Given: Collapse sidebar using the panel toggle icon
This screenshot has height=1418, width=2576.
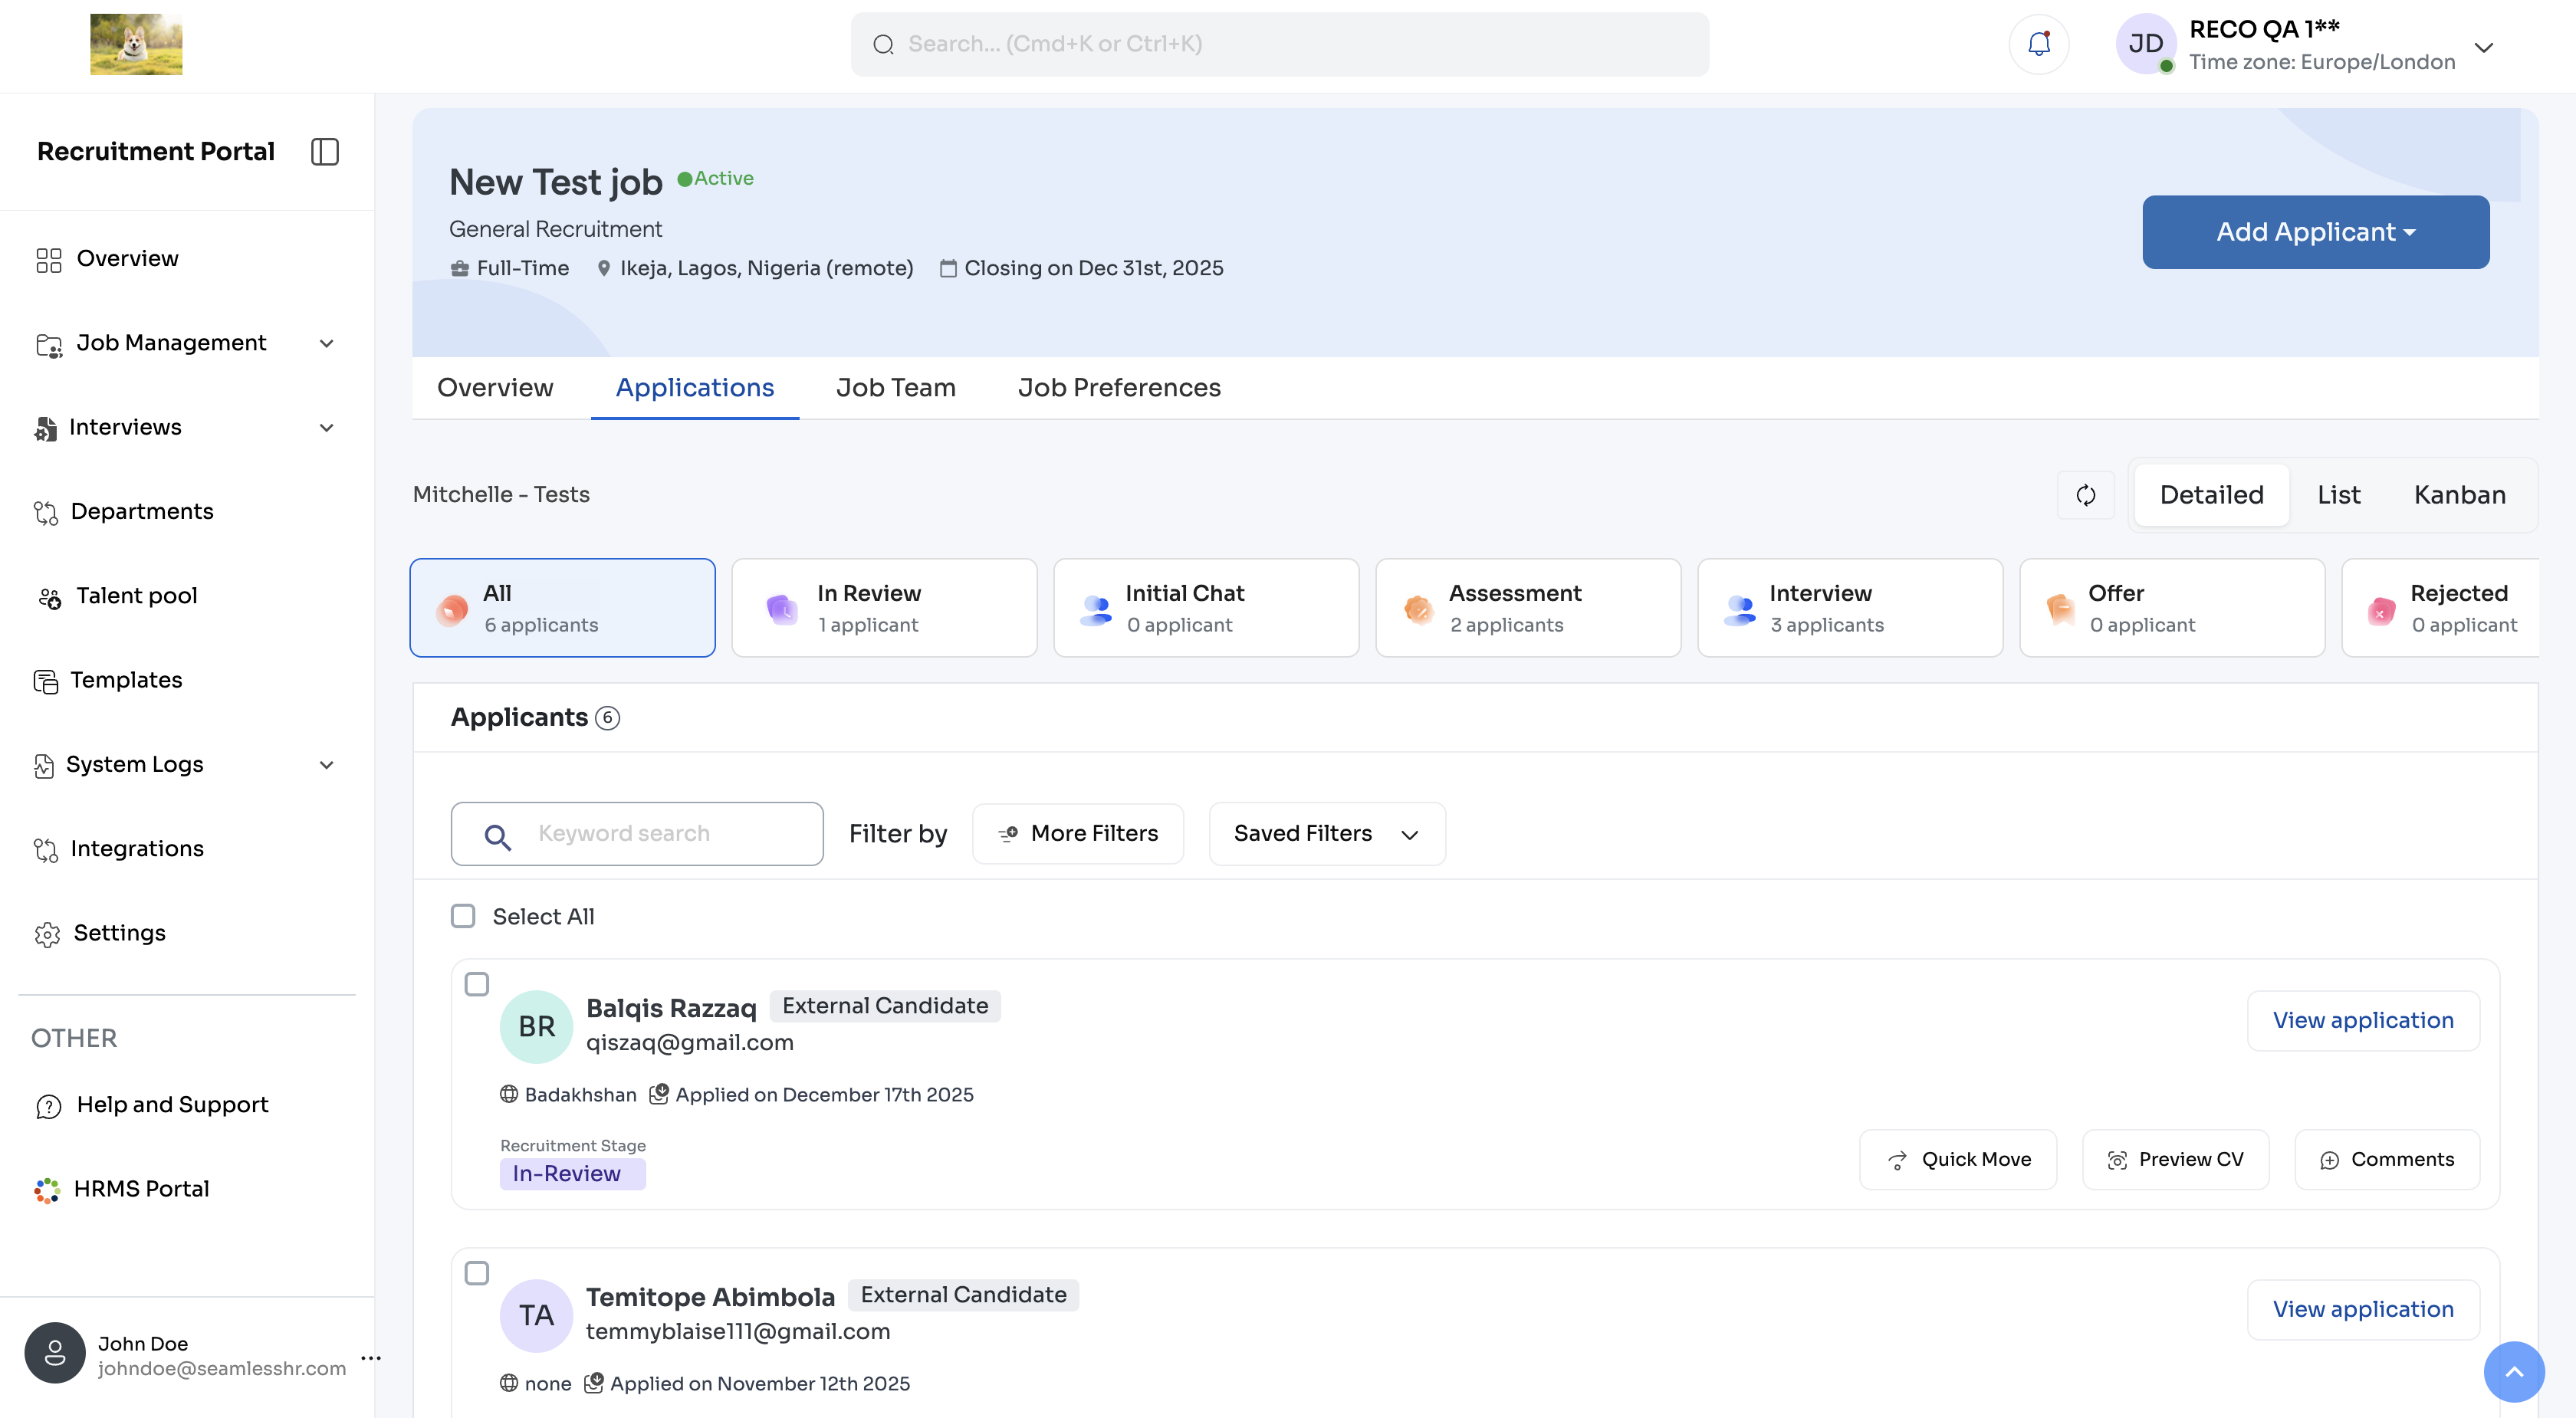Looking at the screenshot, I should click(x=324, y=151).
